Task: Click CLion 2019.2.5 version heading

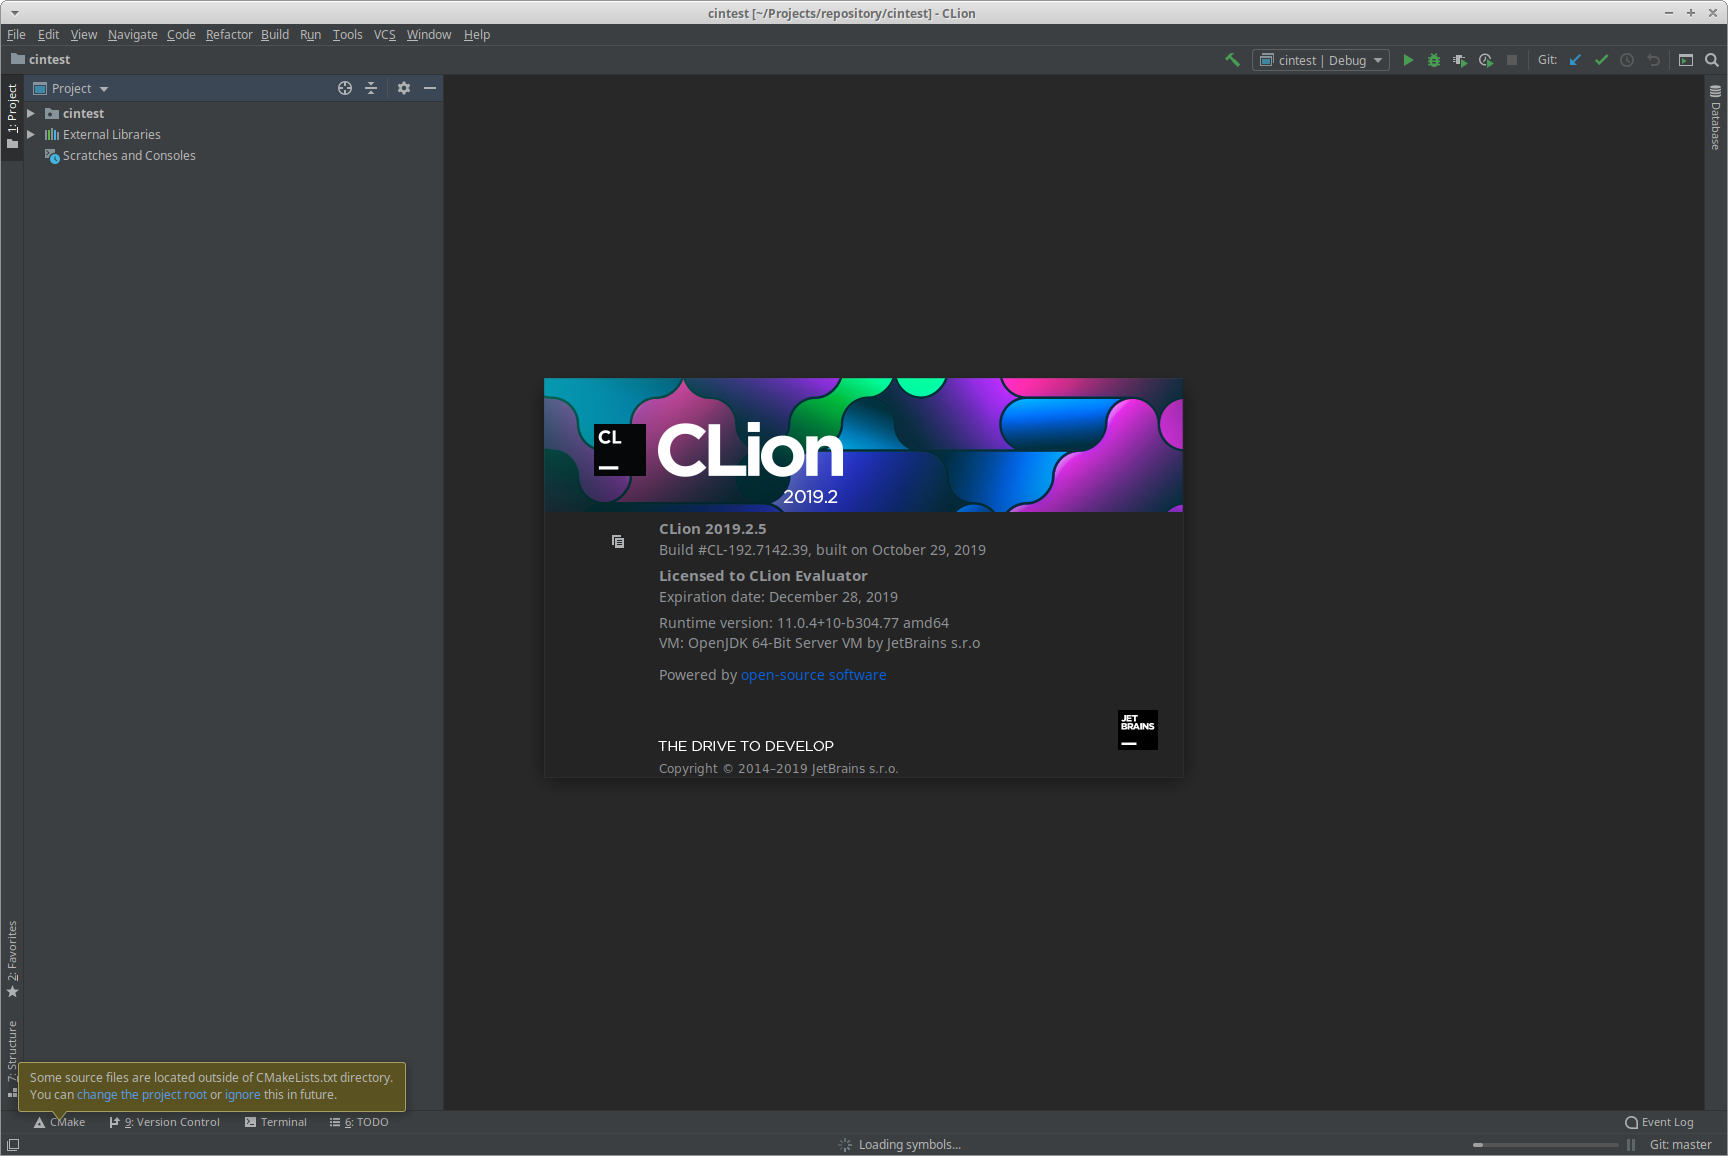Action: tap(712, 529)
